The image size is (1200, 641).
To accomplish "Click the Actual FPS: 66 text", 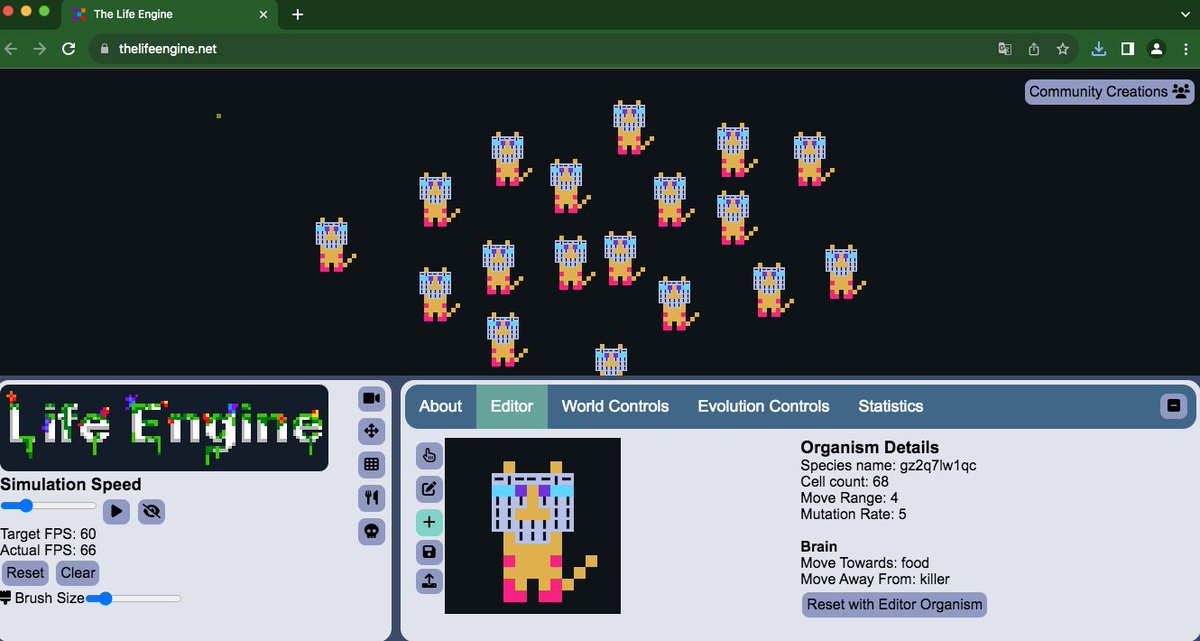I will pos(48,550).
